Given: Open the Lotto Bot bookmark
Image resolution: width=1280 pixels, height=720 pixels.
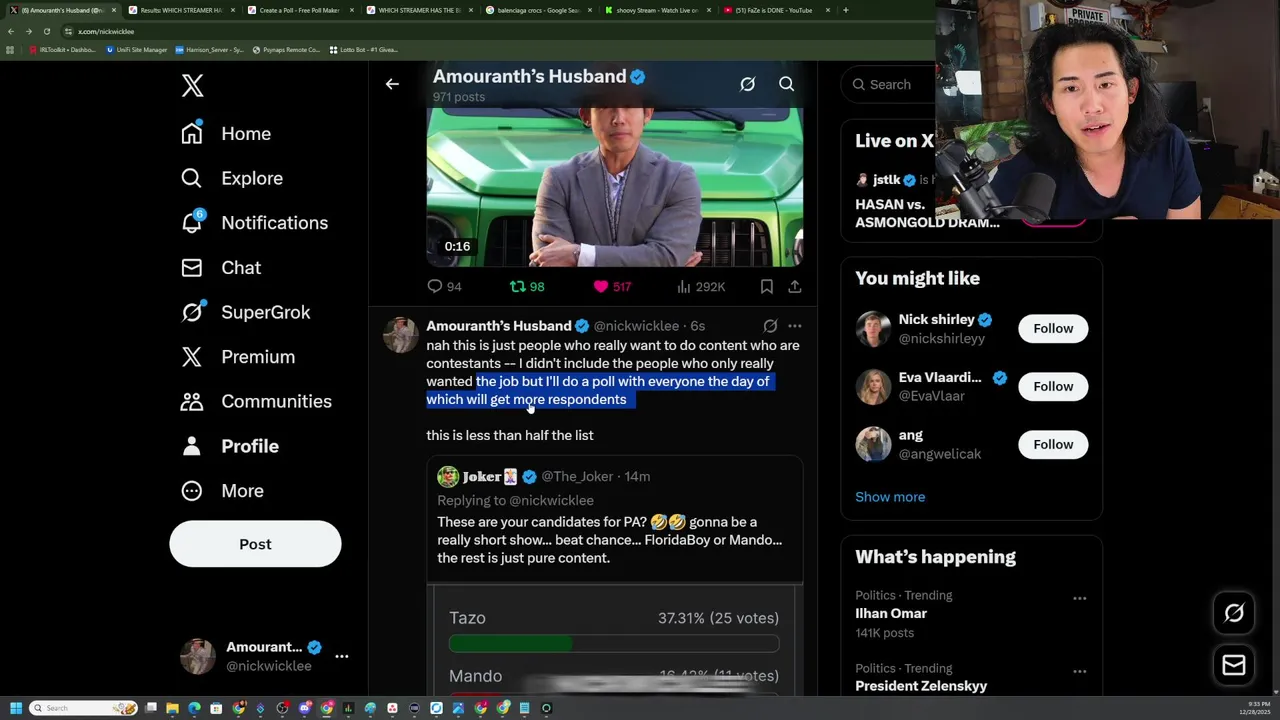Looking at the screenshot, I should coord(363,49).
